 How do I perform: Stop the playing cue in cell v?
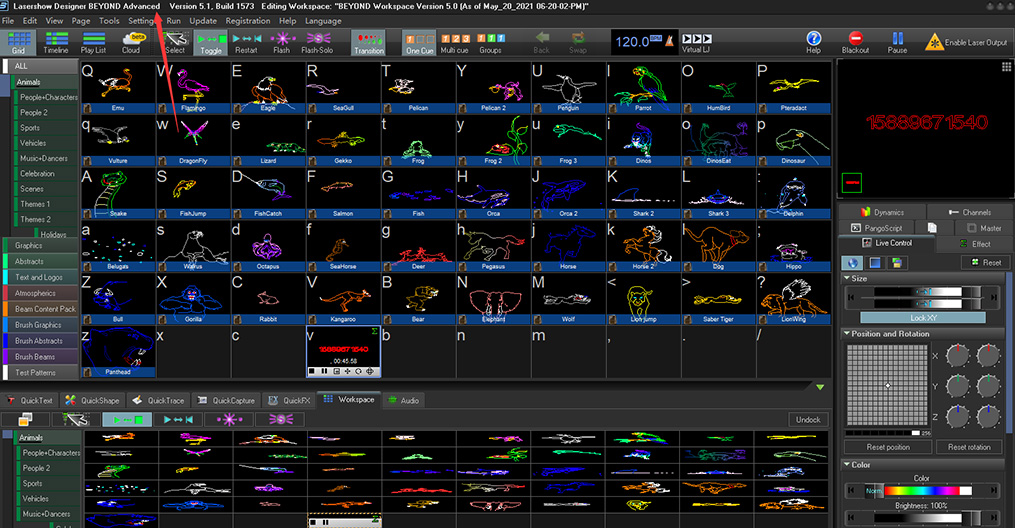pos(313,371)
